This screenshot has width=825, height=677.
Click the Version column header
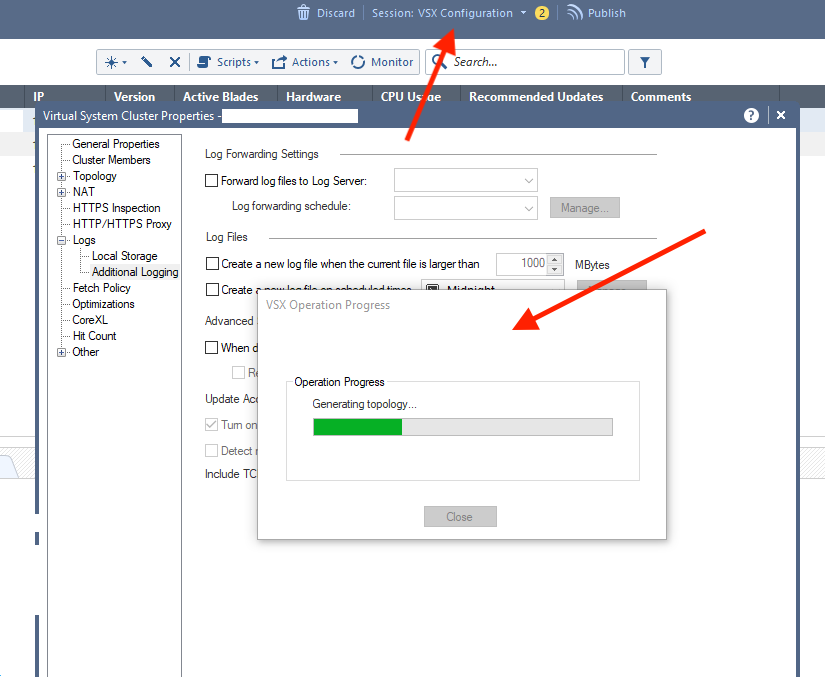point(135,96)
